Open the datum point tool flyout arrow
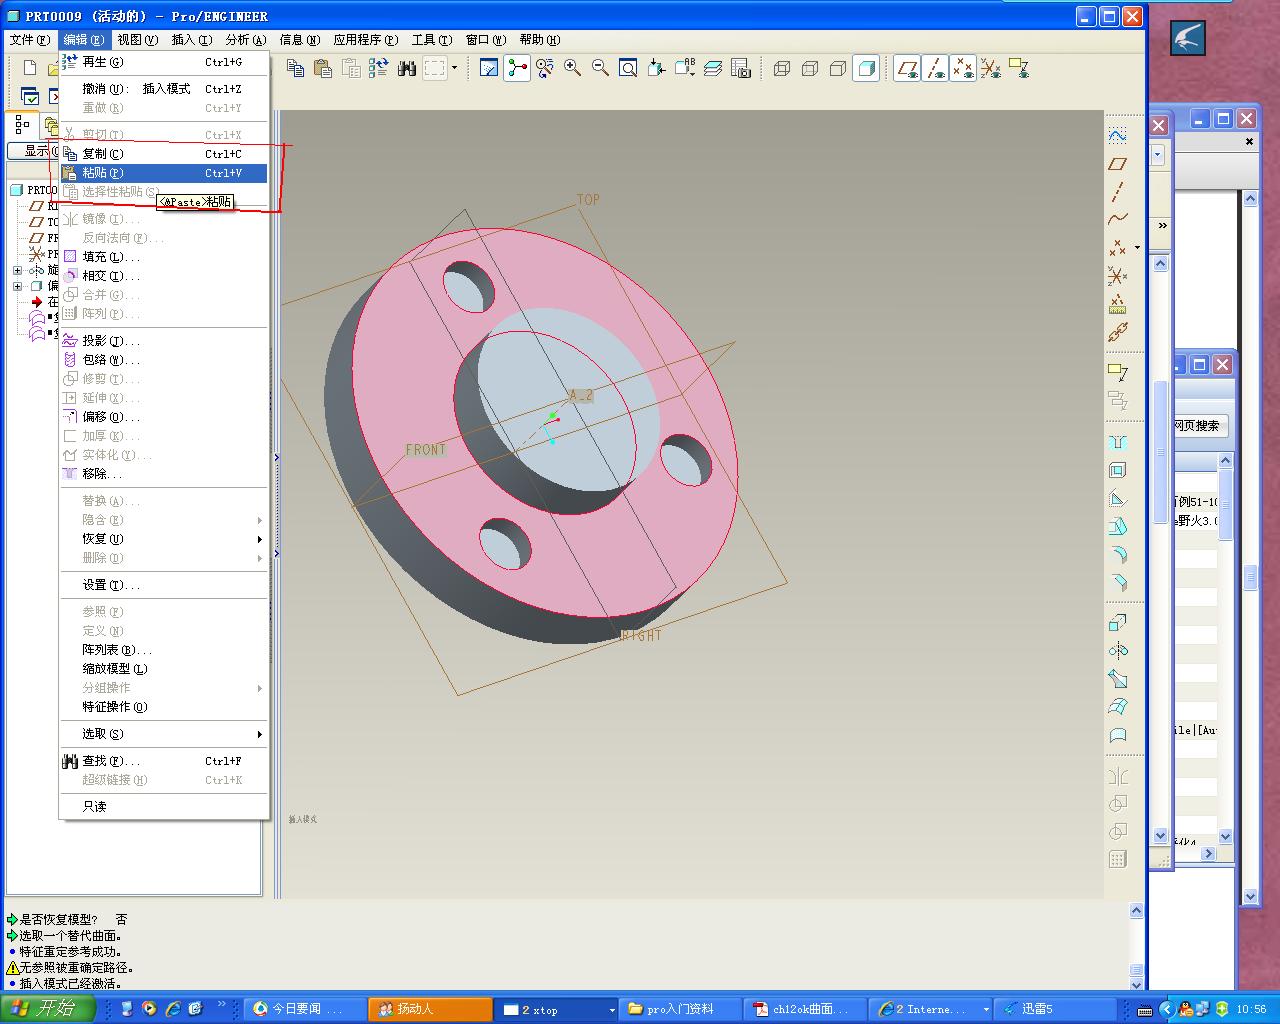Image resolution: width=1280 pixels, height=1024 pixels. 1137,247
